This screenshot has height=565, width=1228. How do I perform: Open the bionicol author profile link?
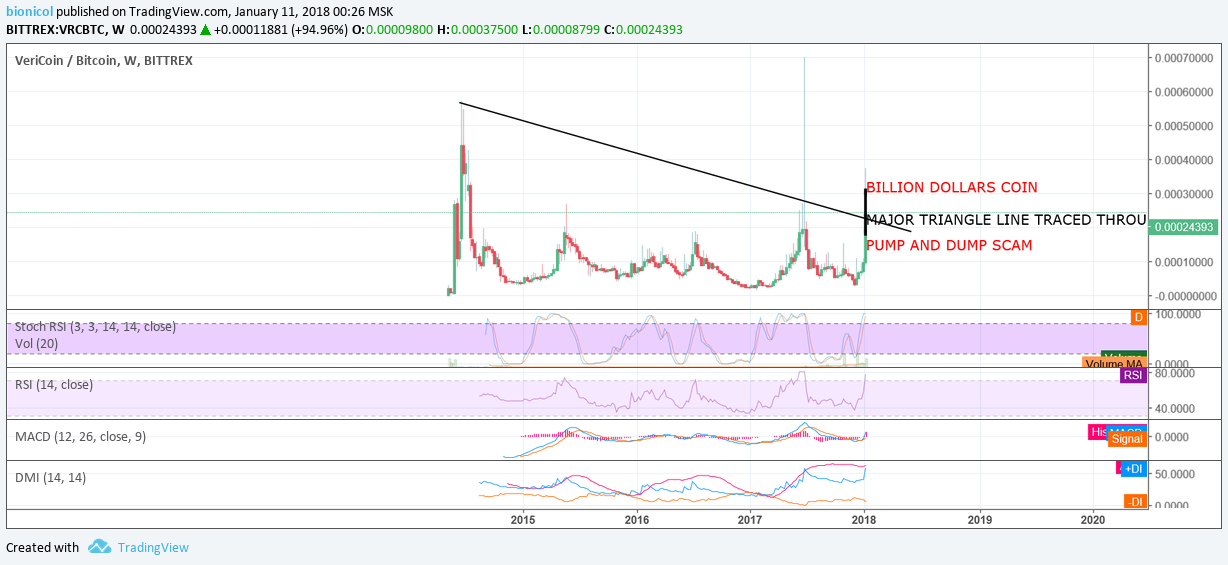tap(28, 12)
